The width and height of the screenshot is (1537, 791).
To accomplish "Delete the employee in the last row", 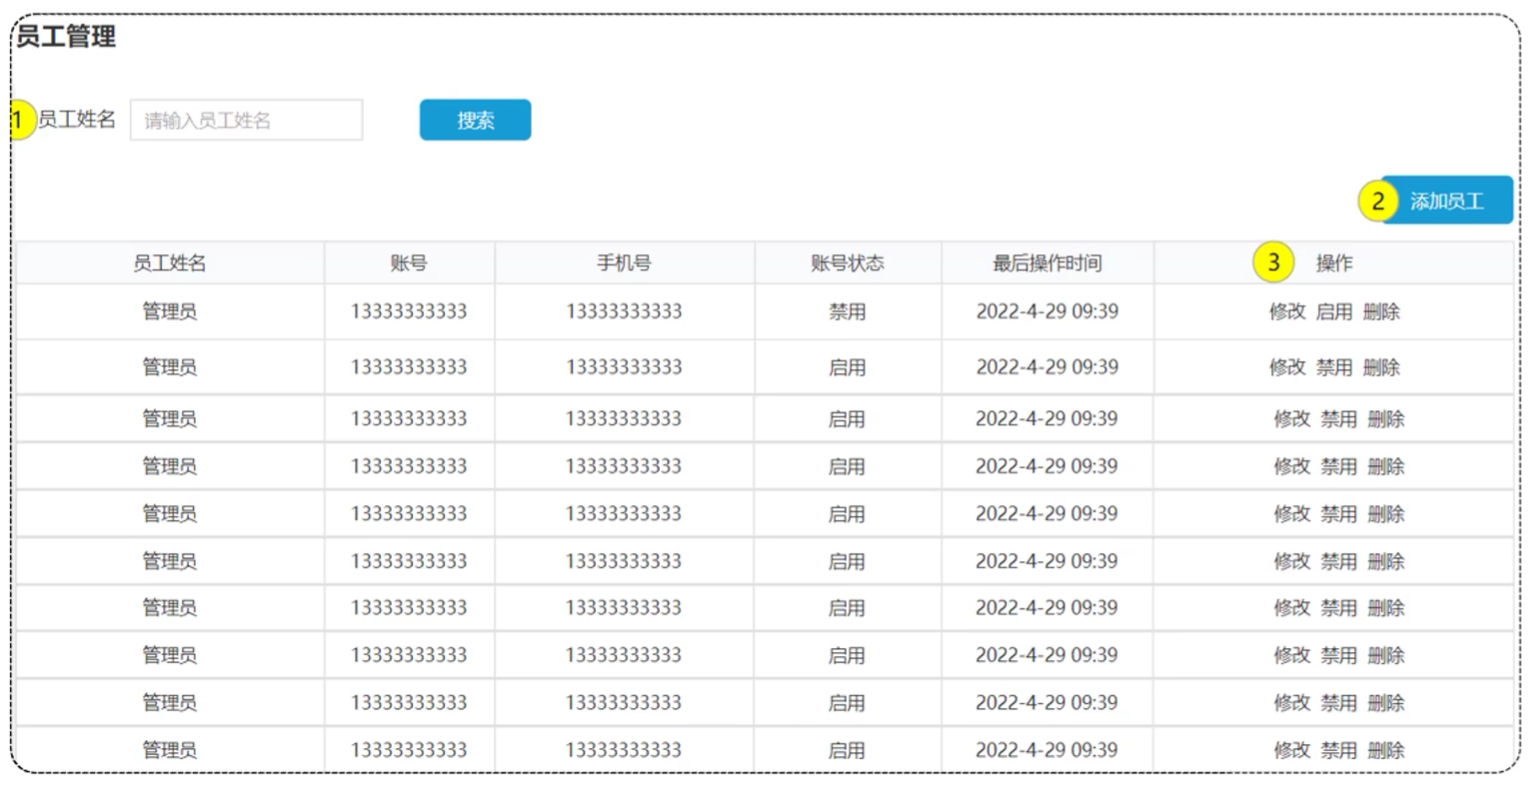I will [1386, 750].
